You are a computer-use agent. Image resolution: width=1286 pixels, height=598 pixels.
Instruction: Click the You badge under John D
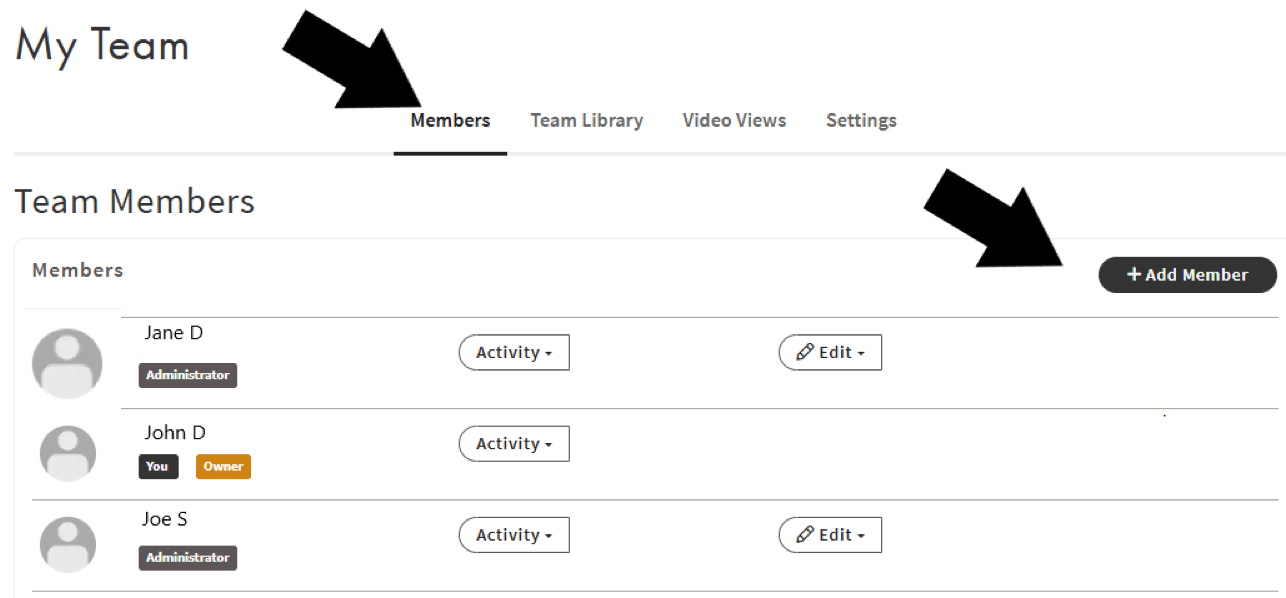(x=158, y=466)
